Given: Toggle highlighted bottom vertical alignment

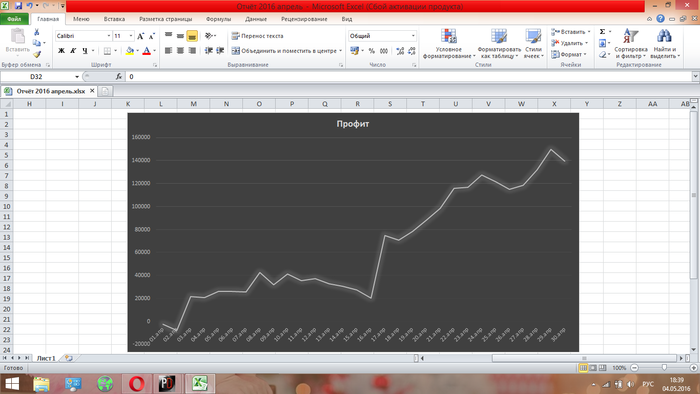Looking at the screenshot, I should pos(192,36).
